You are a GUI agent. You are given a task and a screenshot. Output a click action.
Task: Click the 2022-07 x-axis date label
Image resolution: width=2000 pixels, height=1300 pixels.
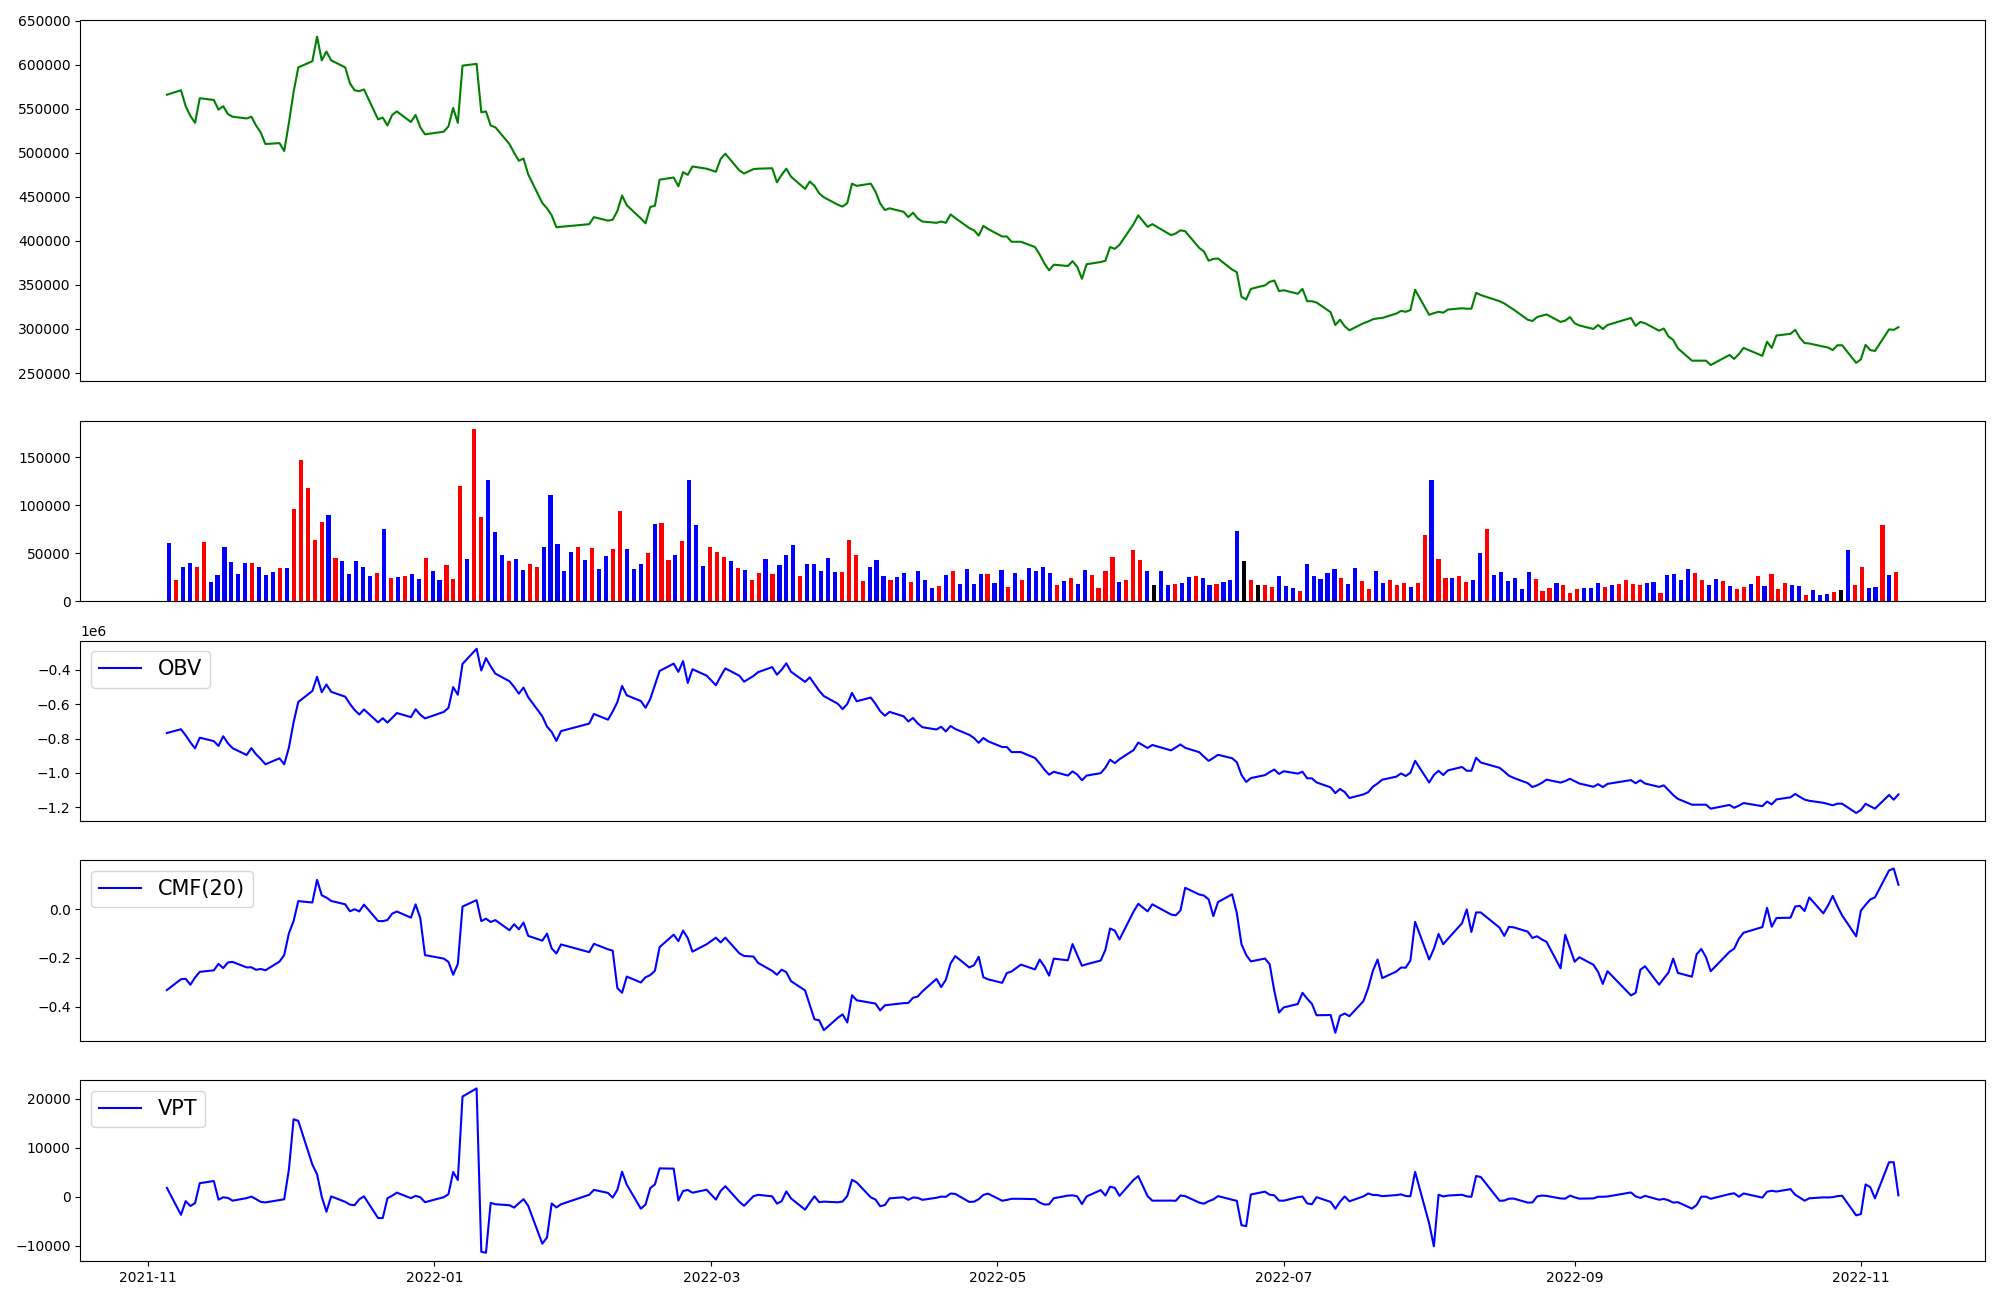click(1283, 1277)
